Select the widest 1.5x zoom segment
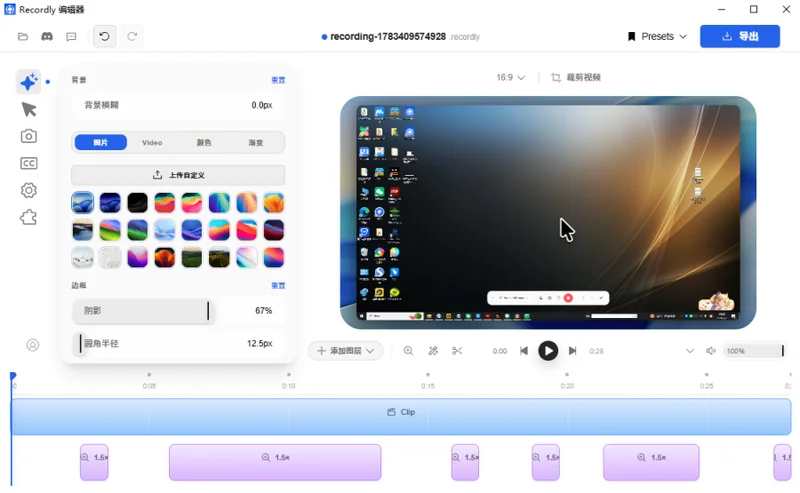Screen dimensions: 800x493 275,462
